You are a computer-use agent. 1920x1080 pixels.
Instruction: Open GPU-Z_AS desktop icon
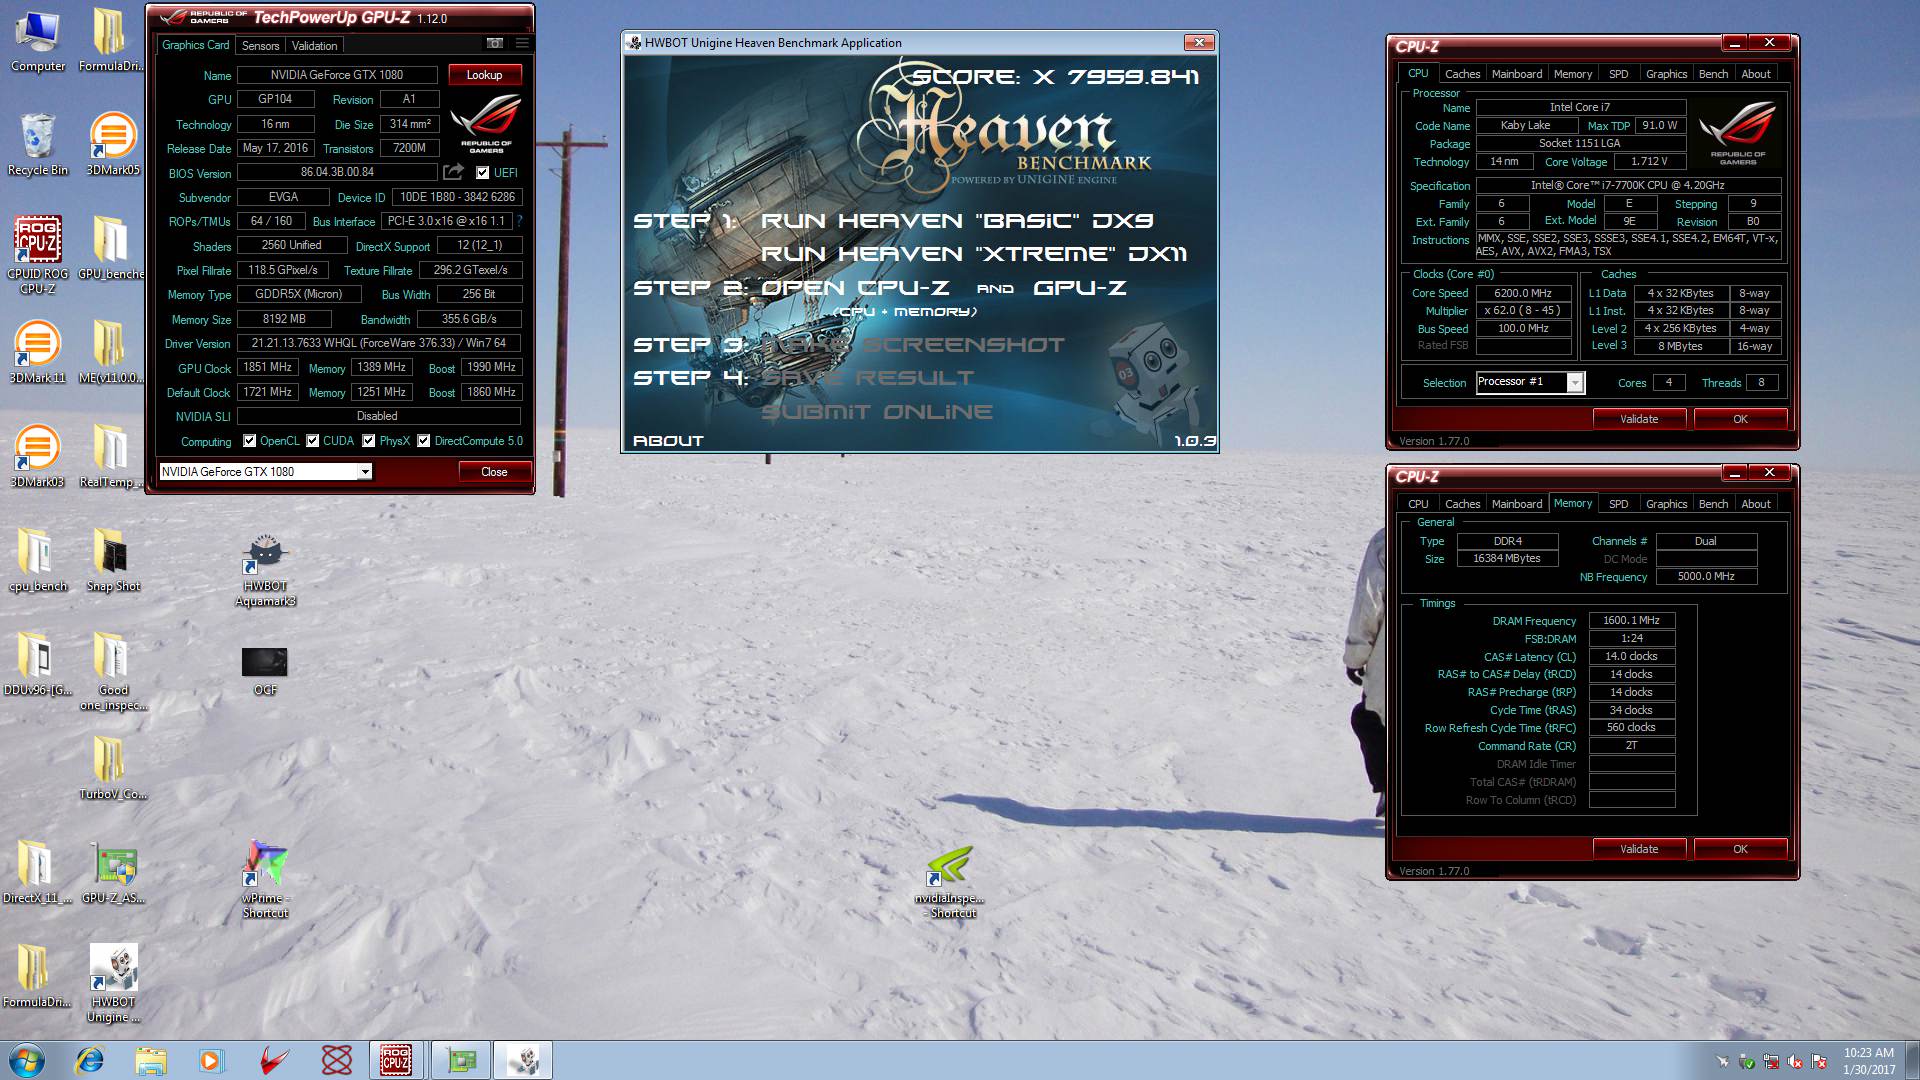click(114, 872)
